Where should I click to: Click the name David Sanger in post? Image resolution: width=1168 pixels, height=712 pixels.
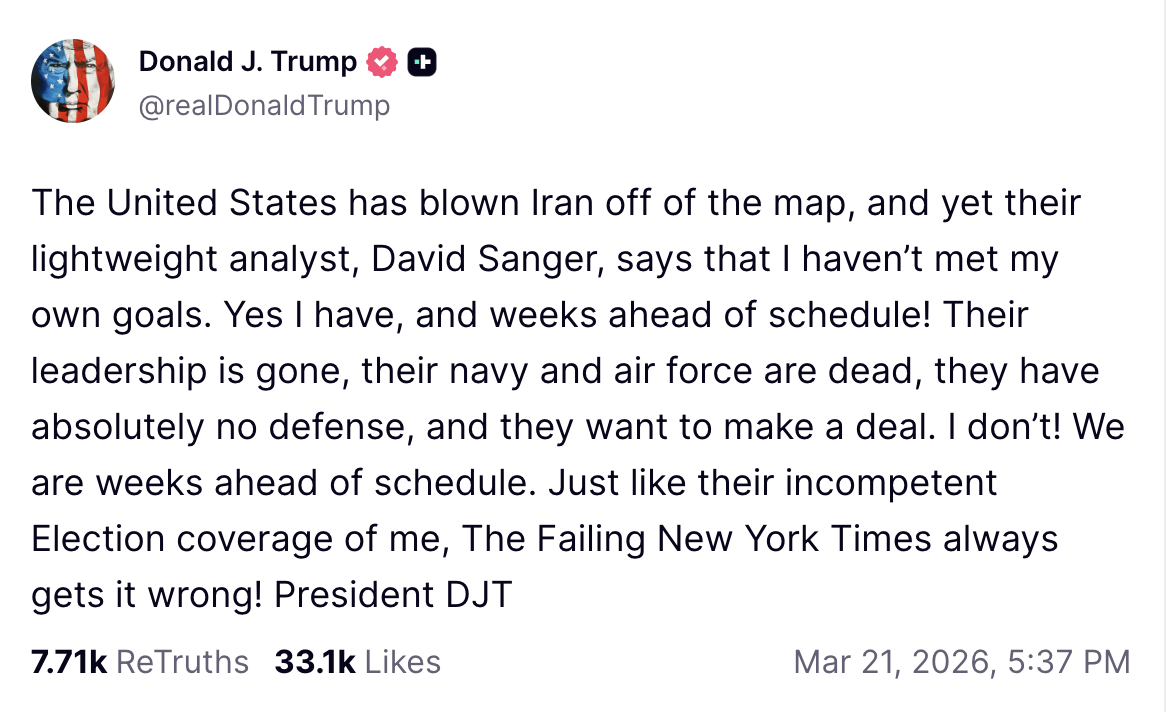point(486,260)
